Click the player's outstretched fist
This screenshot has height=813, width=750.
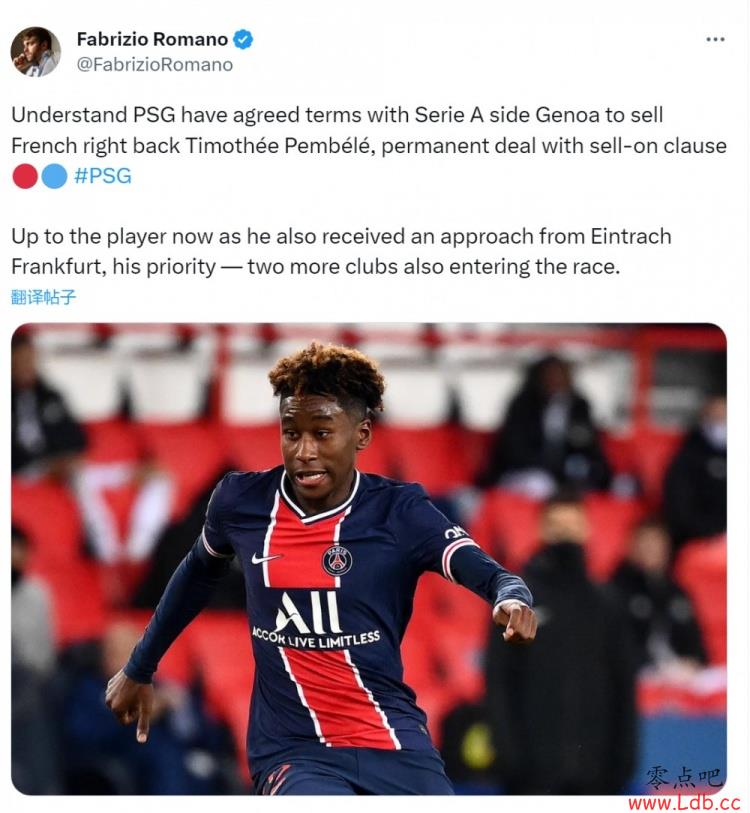pyautogui.click(x=515, y=621)
